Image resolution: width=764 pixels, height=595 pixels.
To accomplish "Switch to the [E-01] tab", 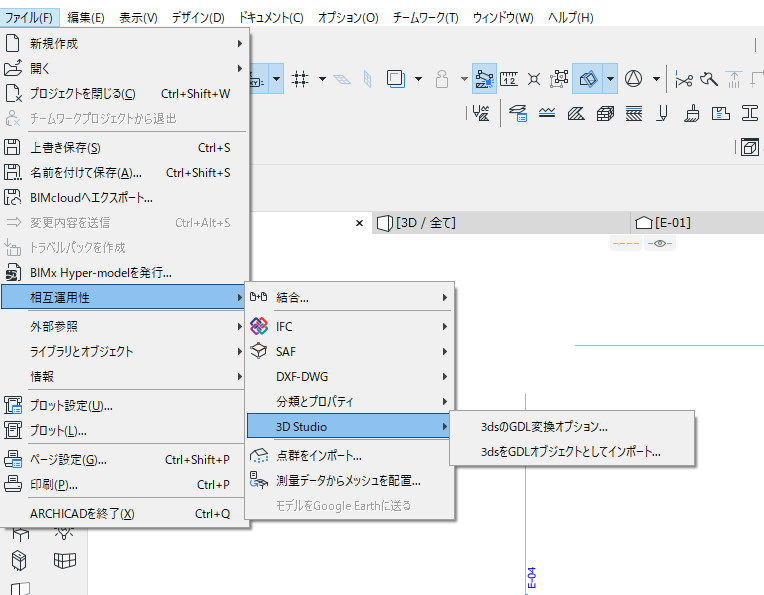I will (697, 223).
